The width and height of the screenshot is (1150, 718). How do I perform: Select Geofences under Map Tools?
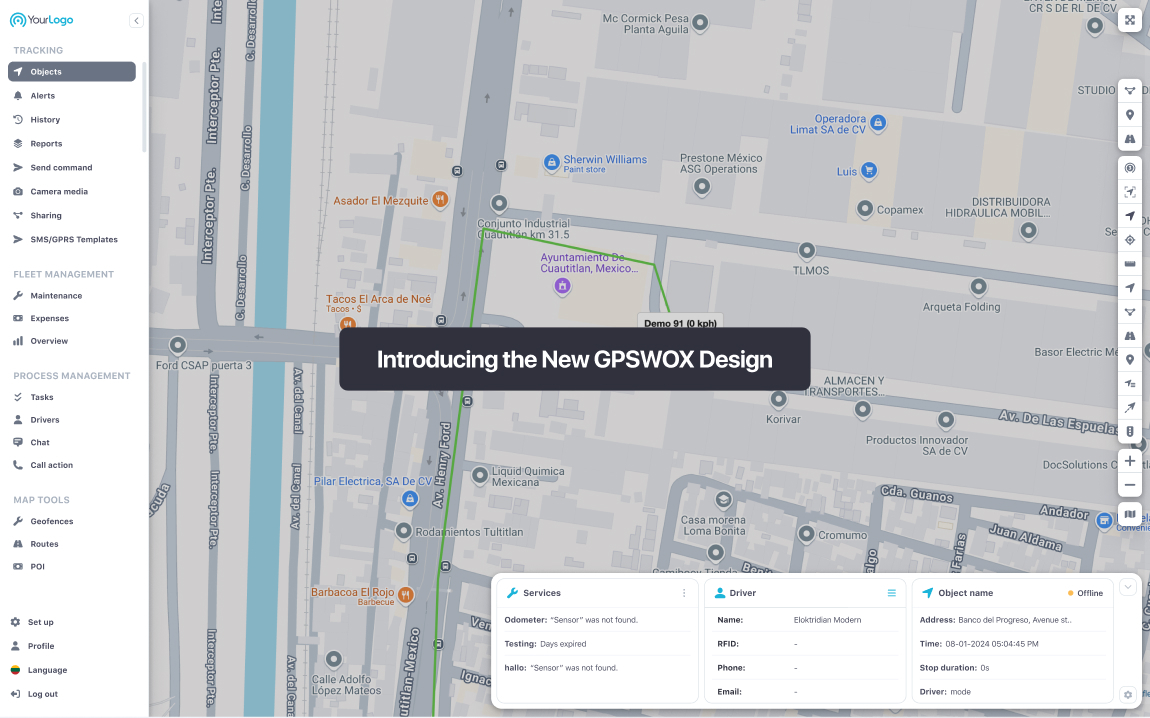(x=51, y=522)
